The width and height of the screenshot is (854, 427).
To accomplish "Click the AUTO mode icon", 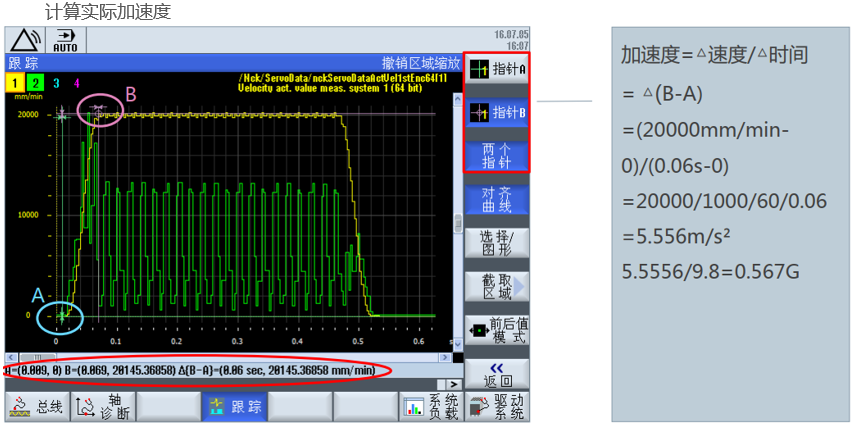I will 65,40.
